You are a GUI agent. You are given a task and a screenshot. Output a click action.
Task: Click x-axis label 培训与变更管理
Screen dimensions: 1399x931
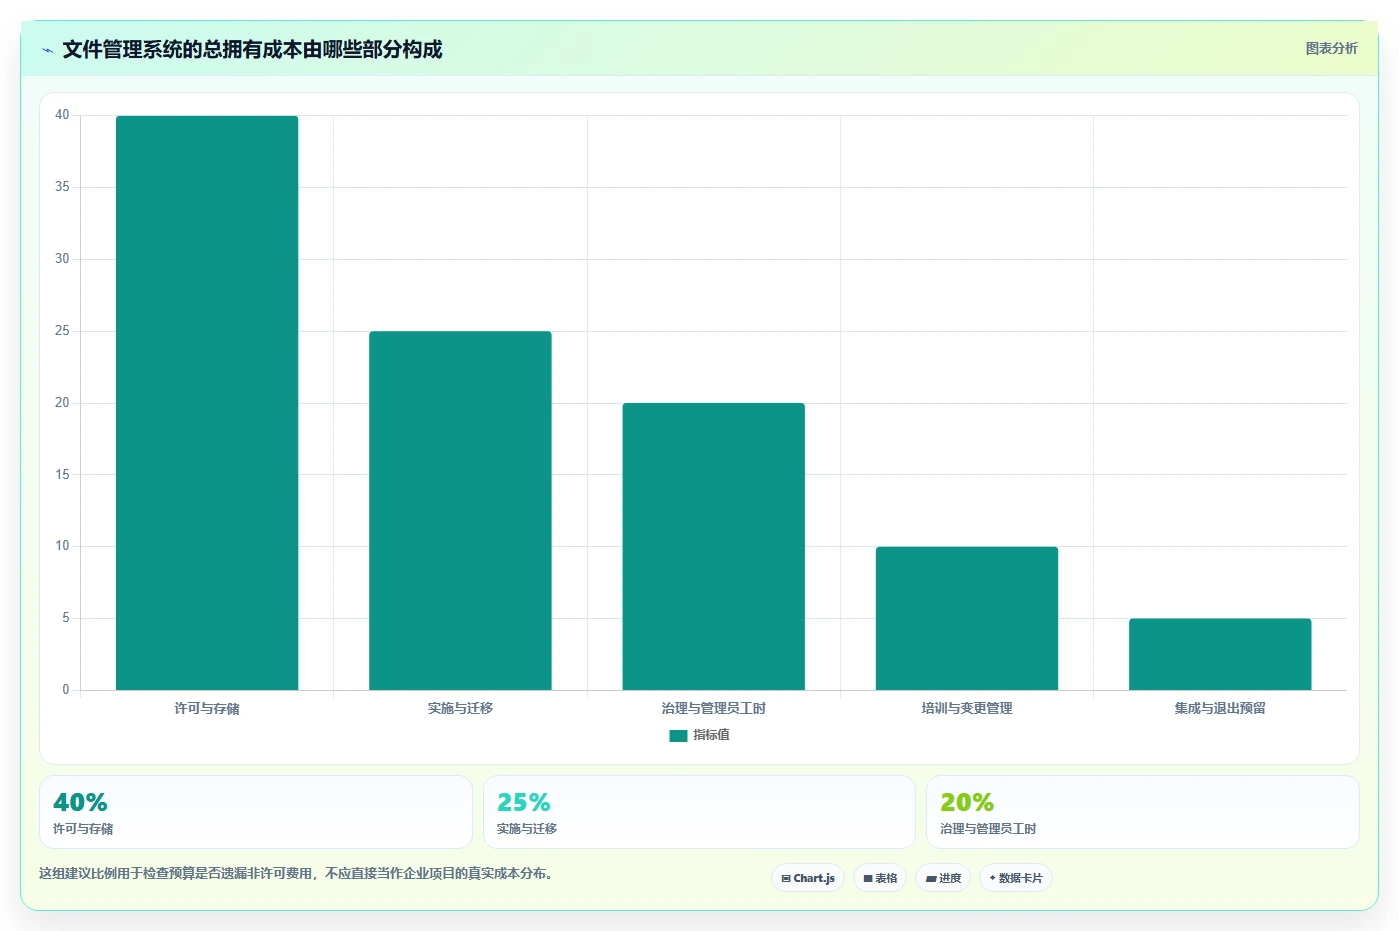(967, 708)
